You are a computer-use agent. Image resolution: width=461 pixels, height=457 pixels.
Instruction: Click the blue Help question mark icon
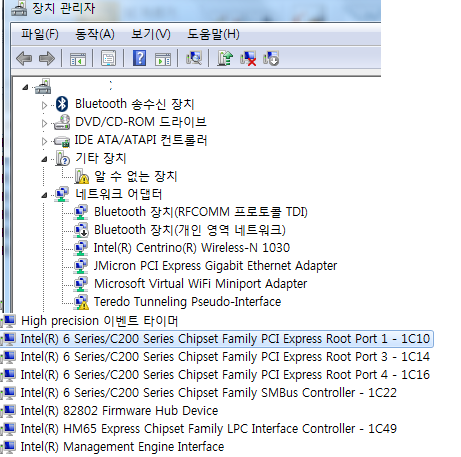pyautogui.click(x=139, y=58)
